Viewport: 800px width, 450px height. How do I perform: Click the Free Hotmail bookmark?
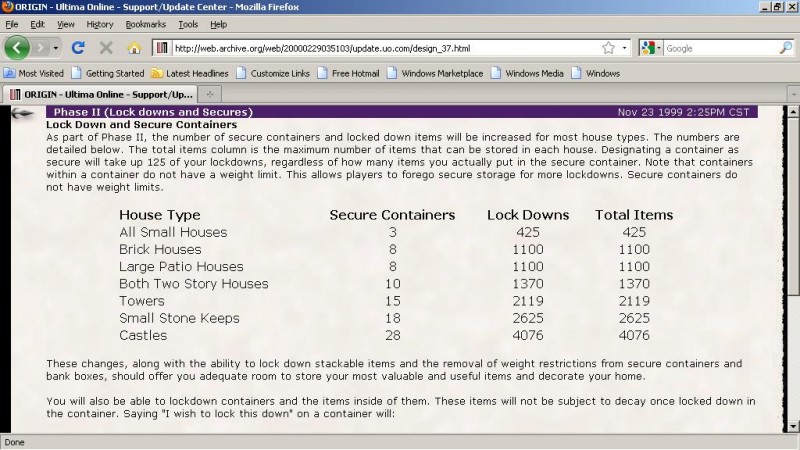tap(348, 73)
